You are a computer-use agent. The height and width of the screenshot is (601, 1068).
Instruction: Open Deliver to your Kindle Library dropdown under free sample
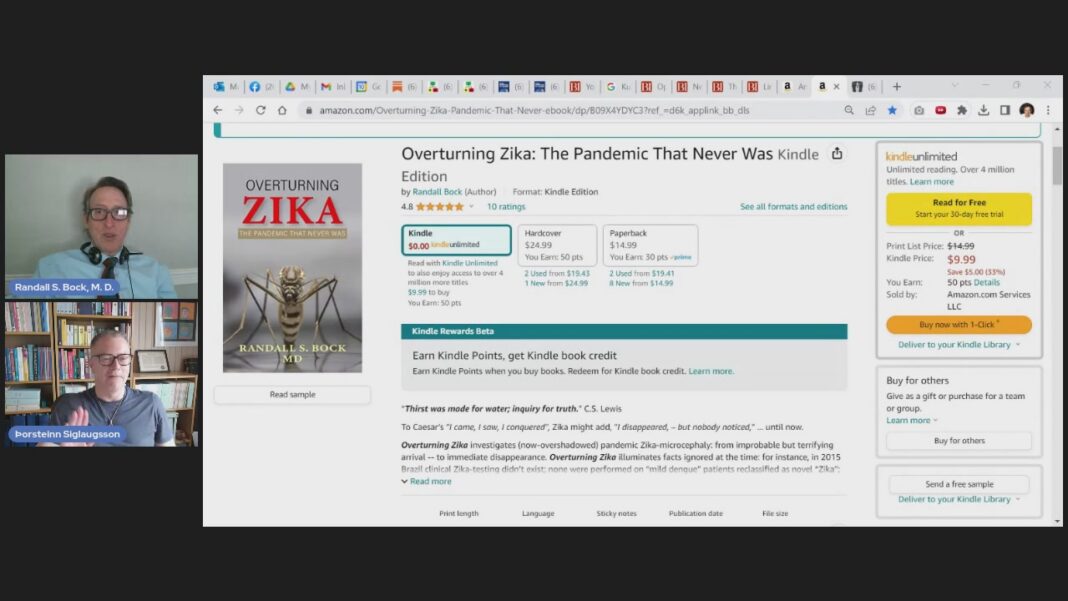pyautogui.click(x=959, y=499)
